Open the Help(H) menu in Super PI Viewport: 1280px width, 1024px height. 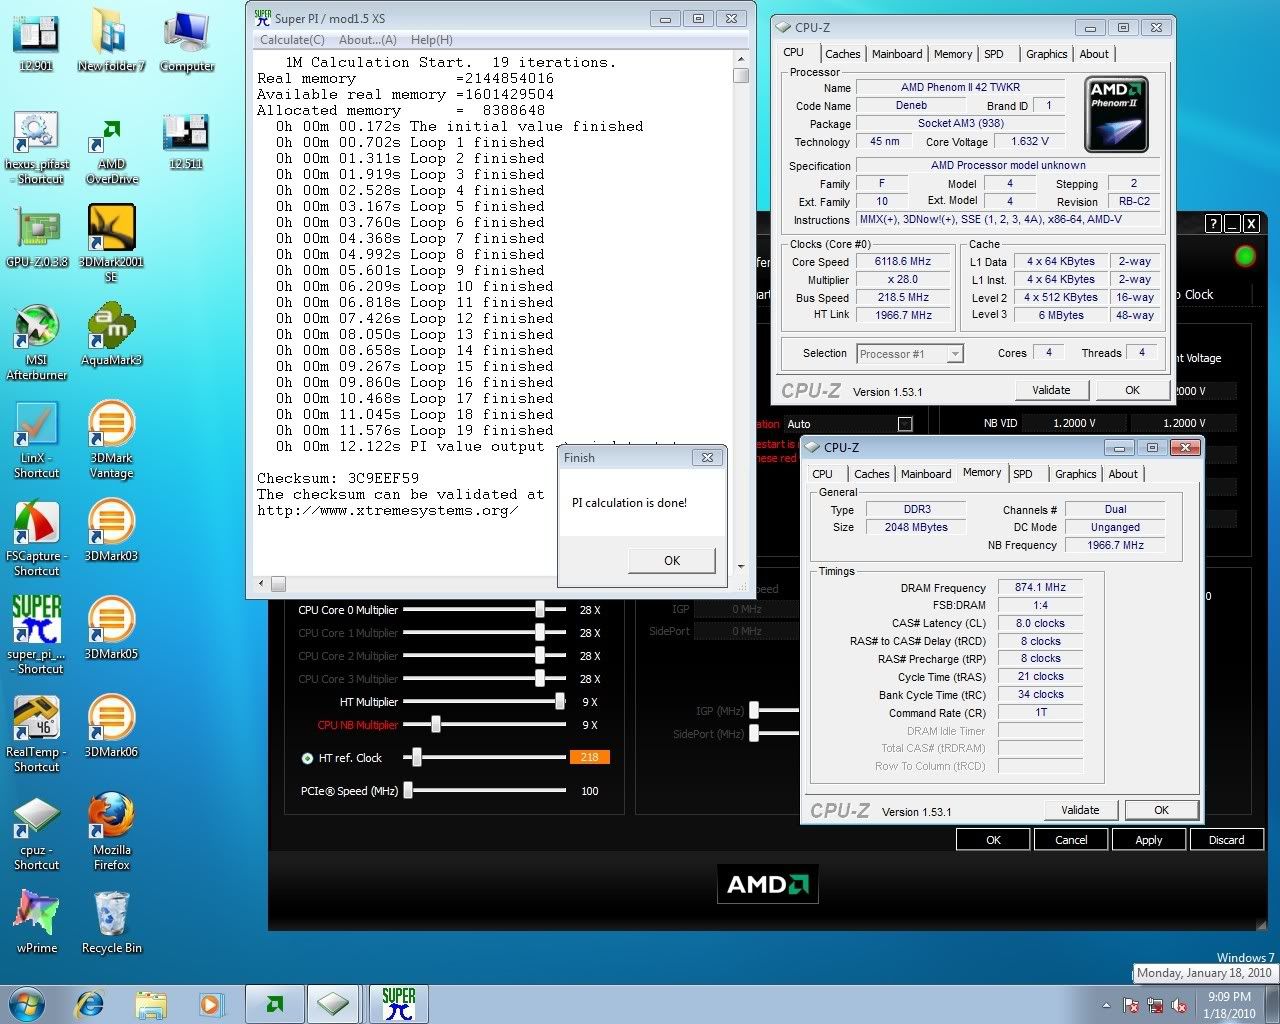click(432, 40)
